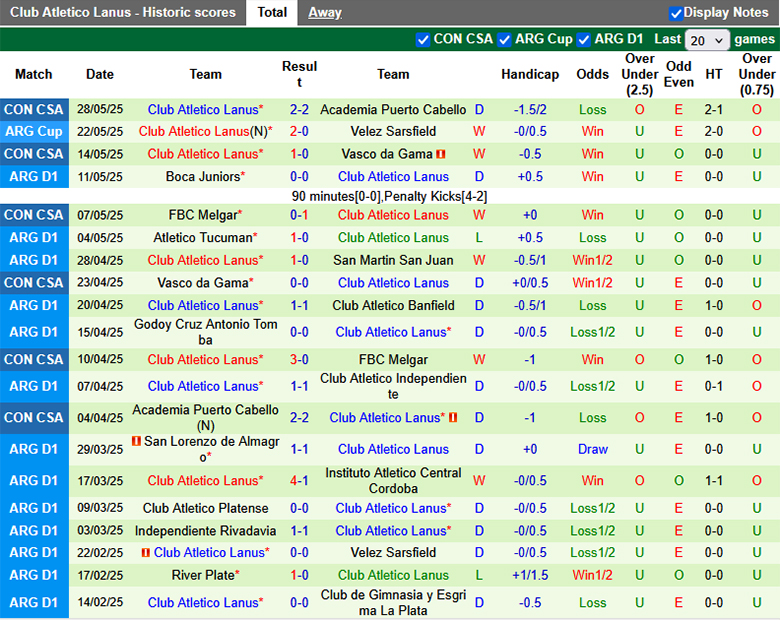Screen dimensions: 780x620
Task: Click the 2-2 result on 28/05/25
Action: pos(299,109)
